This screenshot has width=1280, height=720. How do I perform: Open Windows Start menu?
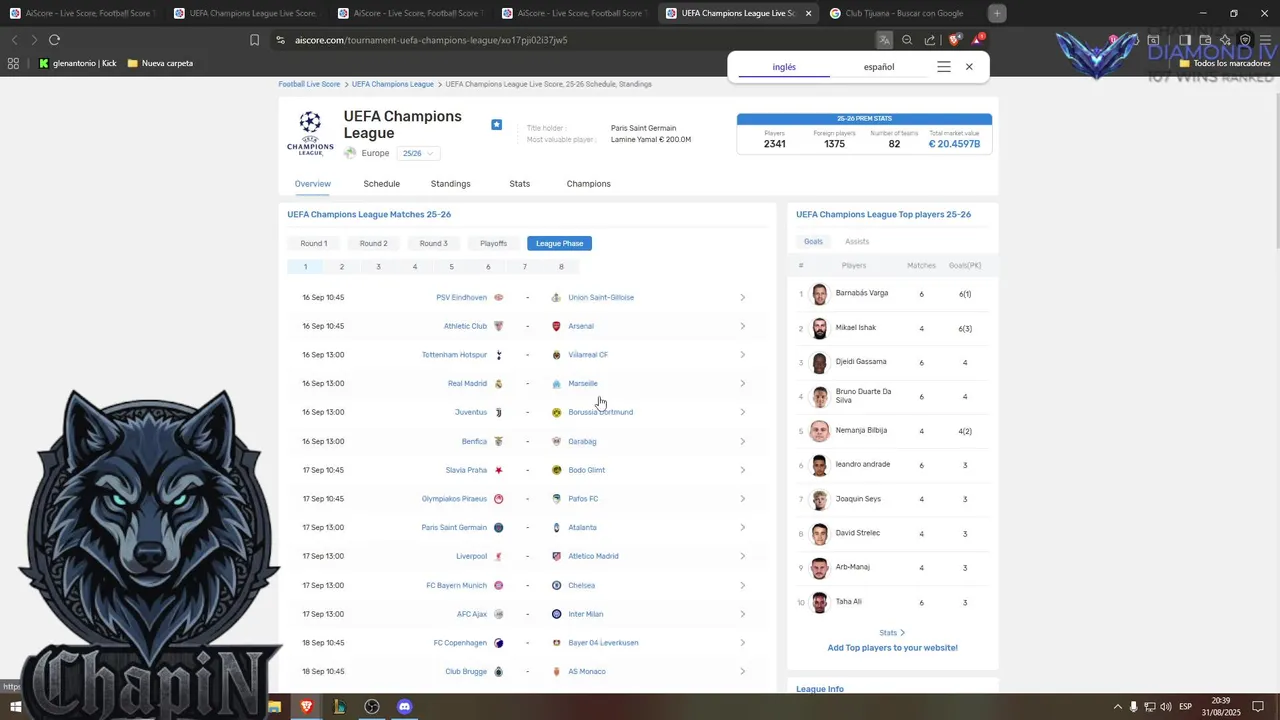pyautogui.click(x=16, y=707)
